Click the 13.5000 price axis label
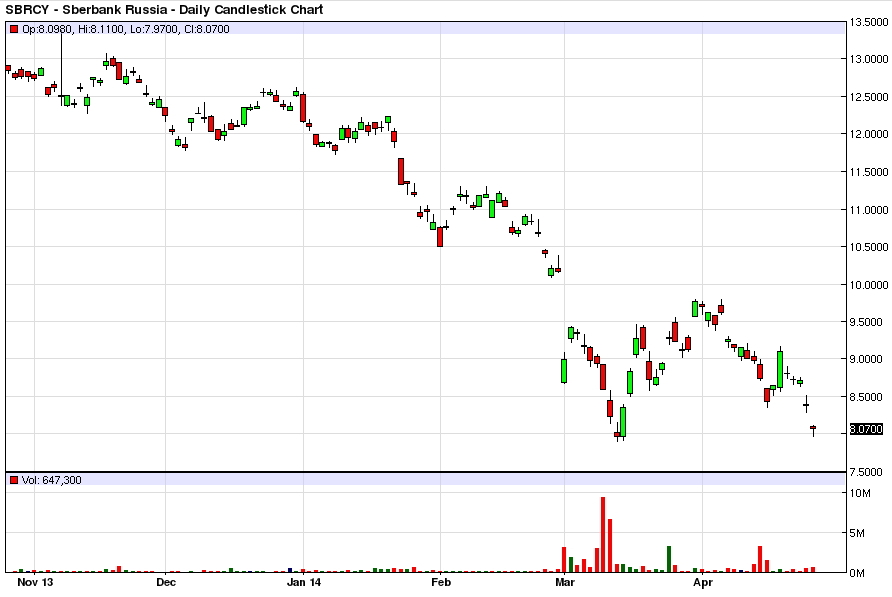 click(x=869, y=22)
